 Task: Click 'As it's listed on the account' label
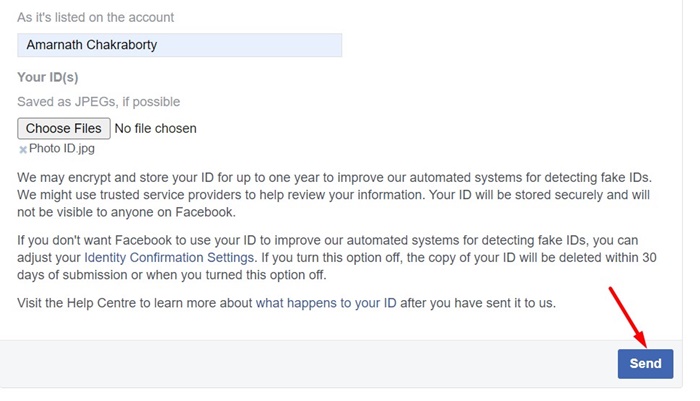pyautogui.click(x=96, y=17)
